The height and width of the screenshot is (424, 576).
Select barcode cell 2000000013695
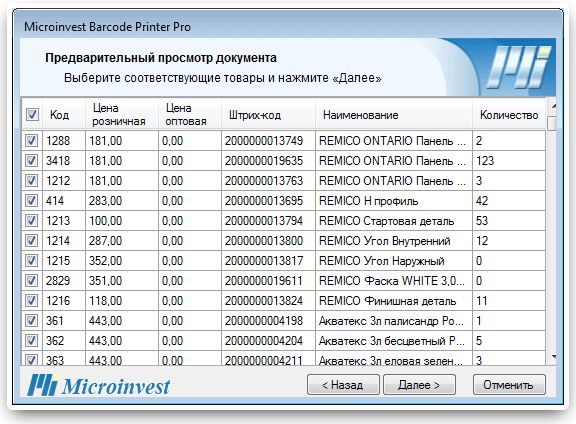(x=269, y=201)
